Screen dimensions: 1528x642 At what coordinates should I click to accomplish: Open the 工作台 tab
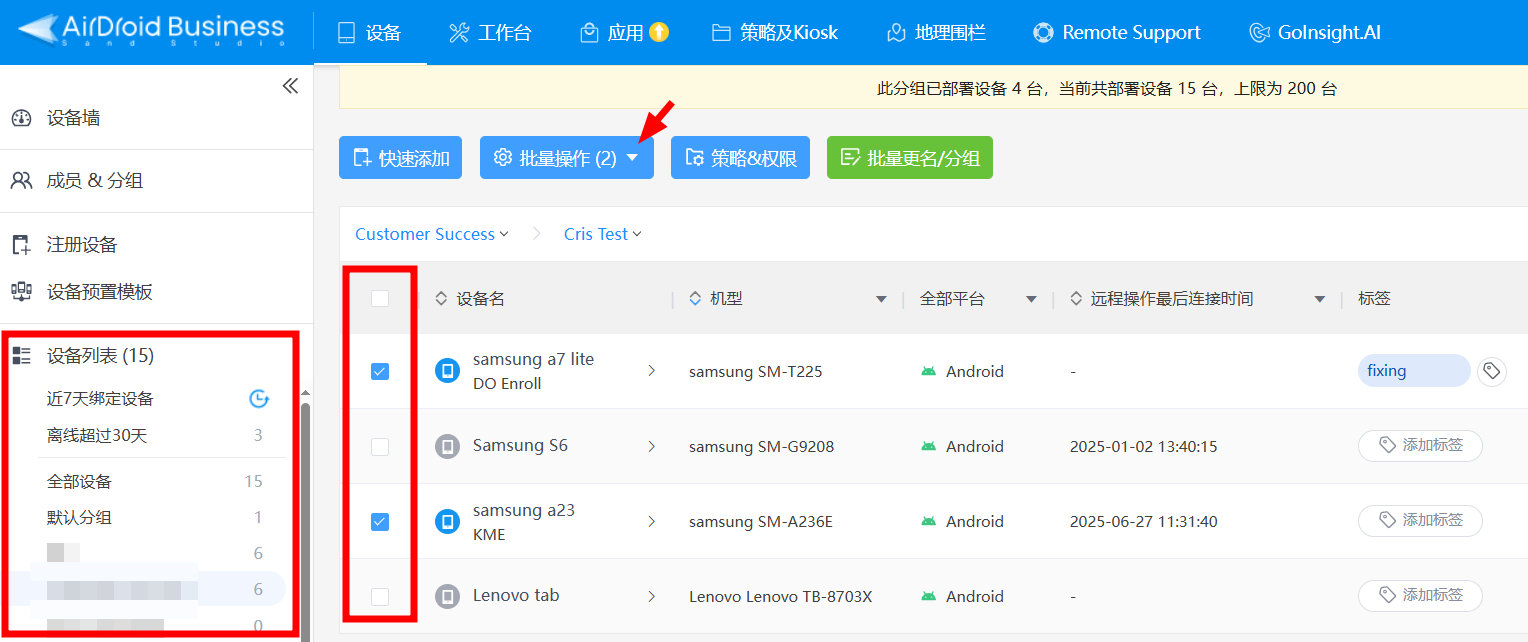pos(490,33)
